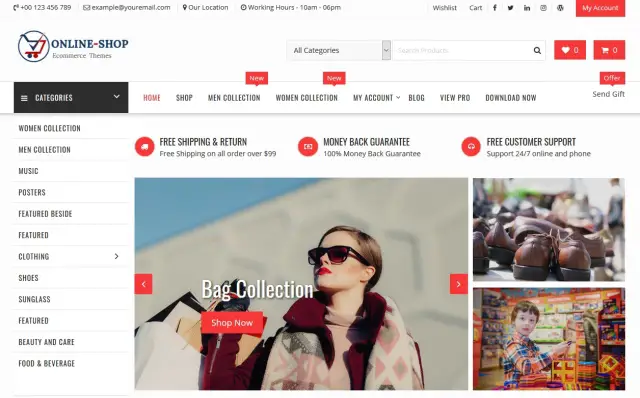Select Featured Beside category in sidebar
Image resolution: width=640 pixels, height=398 pixels.
[x=45, y=214]
